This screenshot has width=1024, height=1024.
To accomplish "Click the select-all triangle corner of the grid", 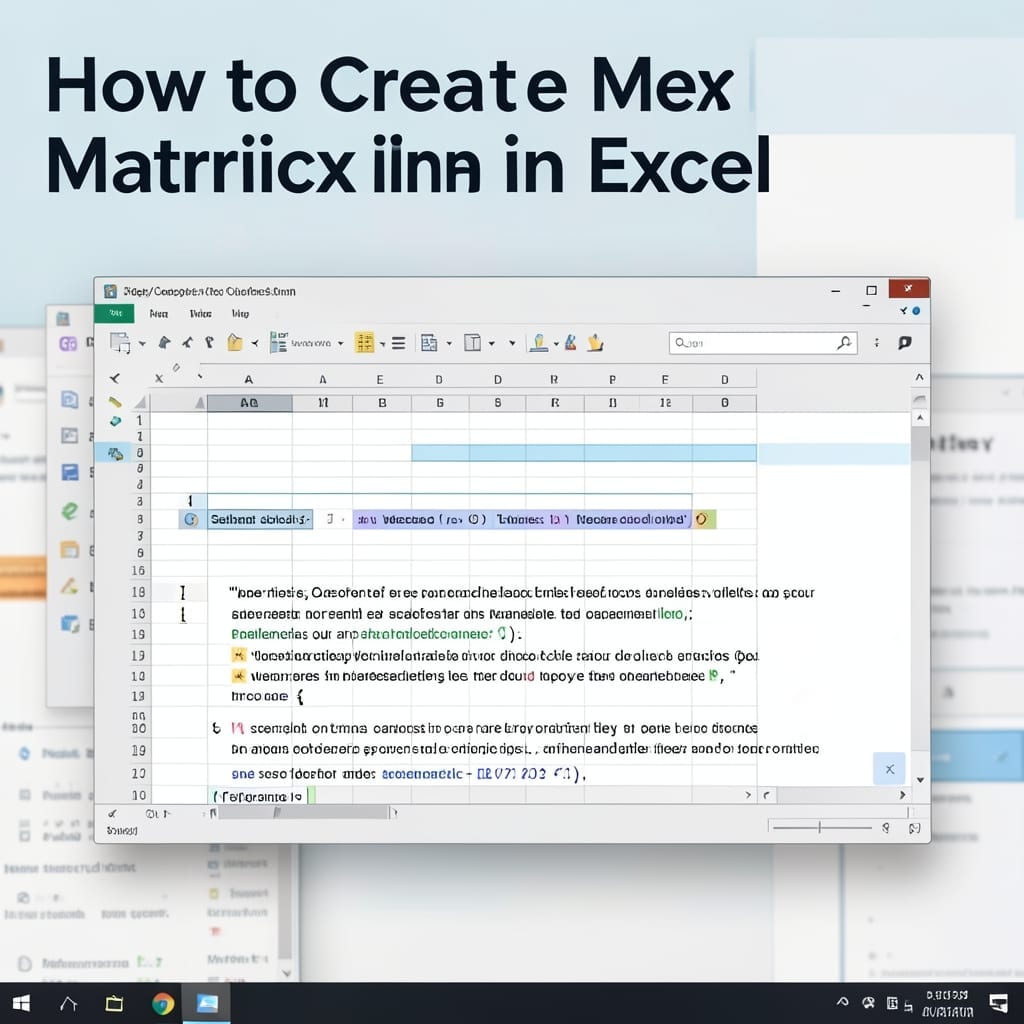I will tap(140, 403).
